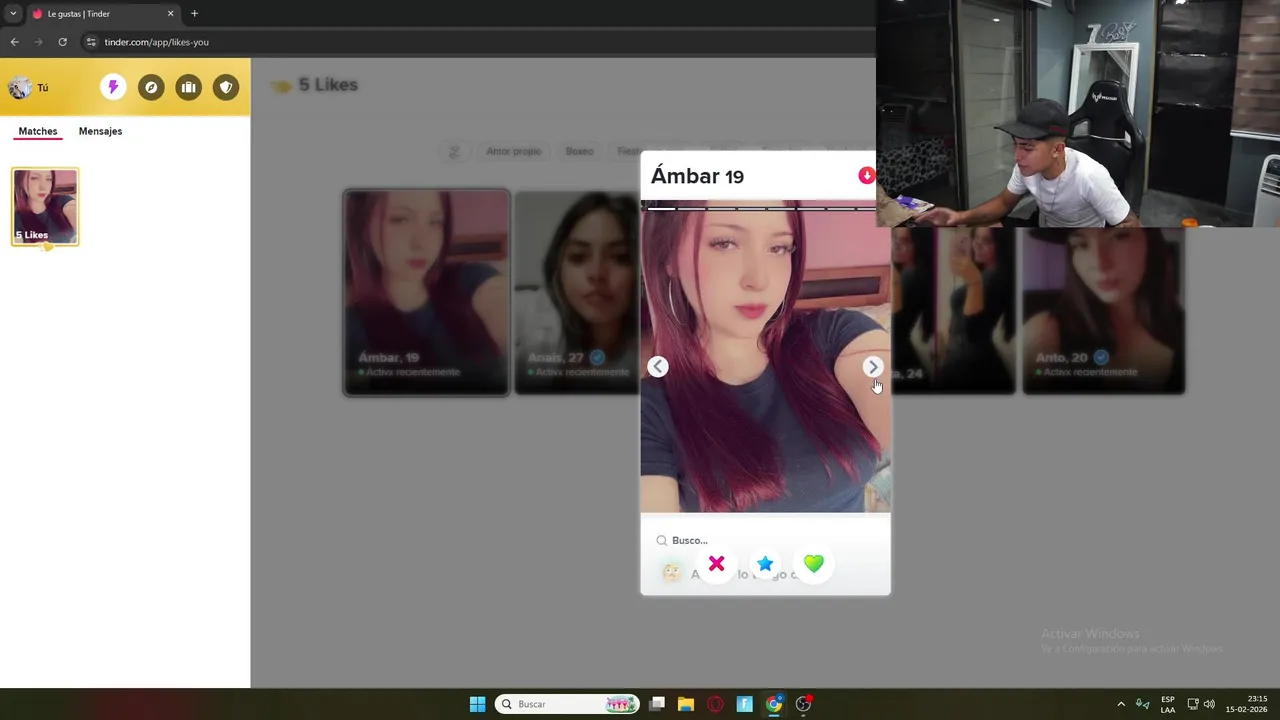Open the work mode briefcase icon
1280x720 pixels.
click(x=188, y=87)
